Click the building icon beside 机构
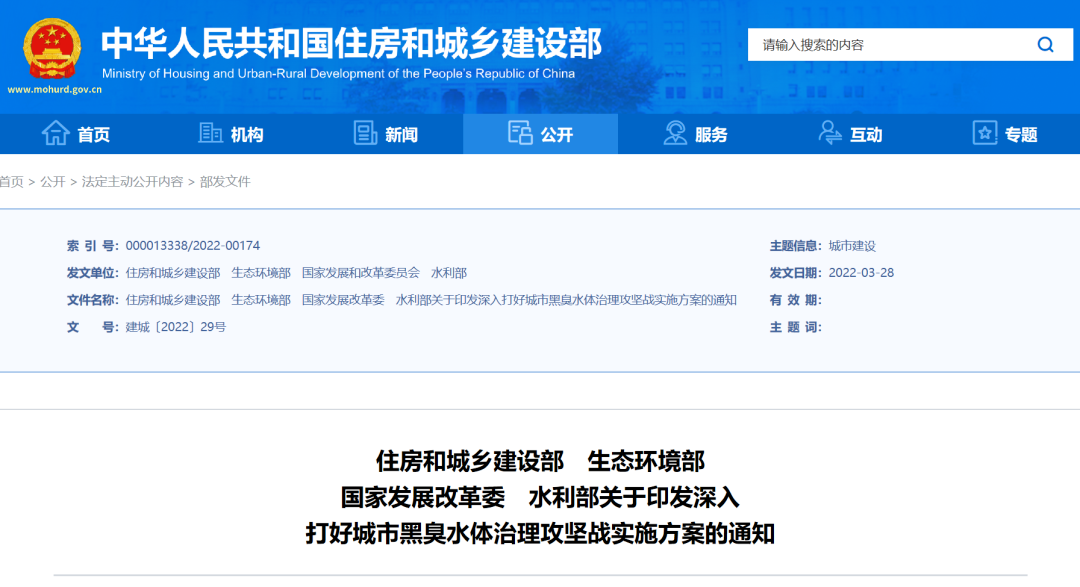The width and height of the screenshot is (1080, 587). pyautogui.click(x=211, y=133)
